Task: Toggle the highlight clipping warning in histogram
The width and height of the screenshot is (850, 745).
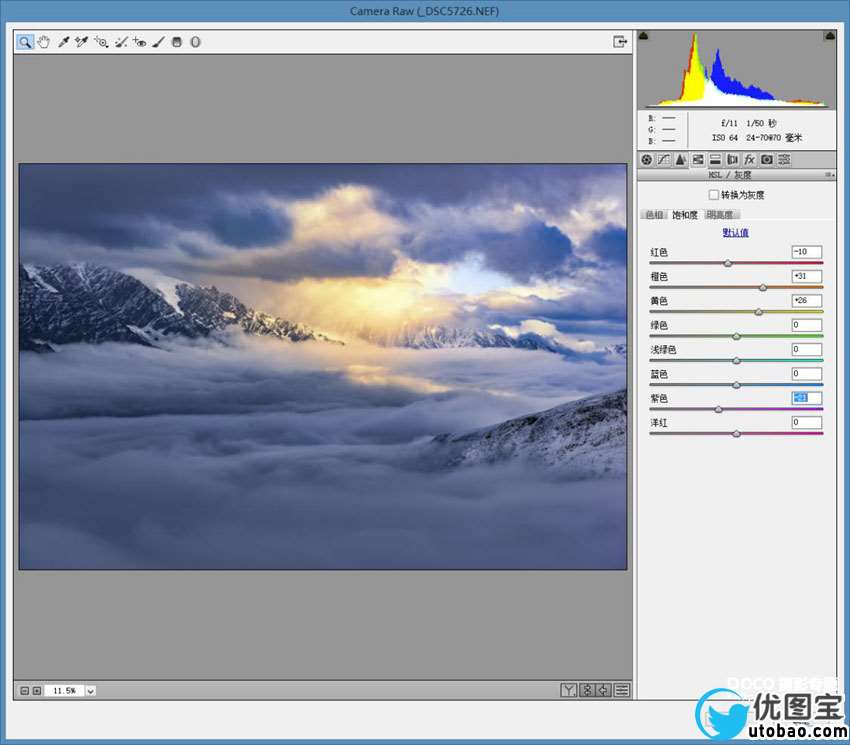Action: click(x=829, y=36)
